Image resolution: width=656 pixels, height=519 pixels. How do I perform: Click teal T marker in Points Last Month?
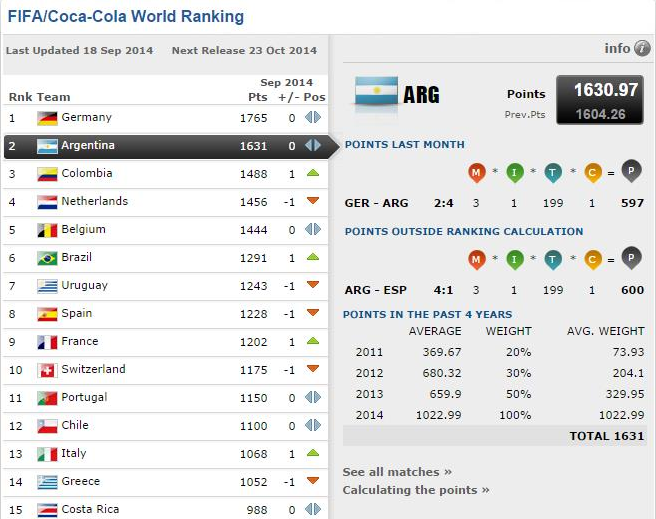point(553,172)
